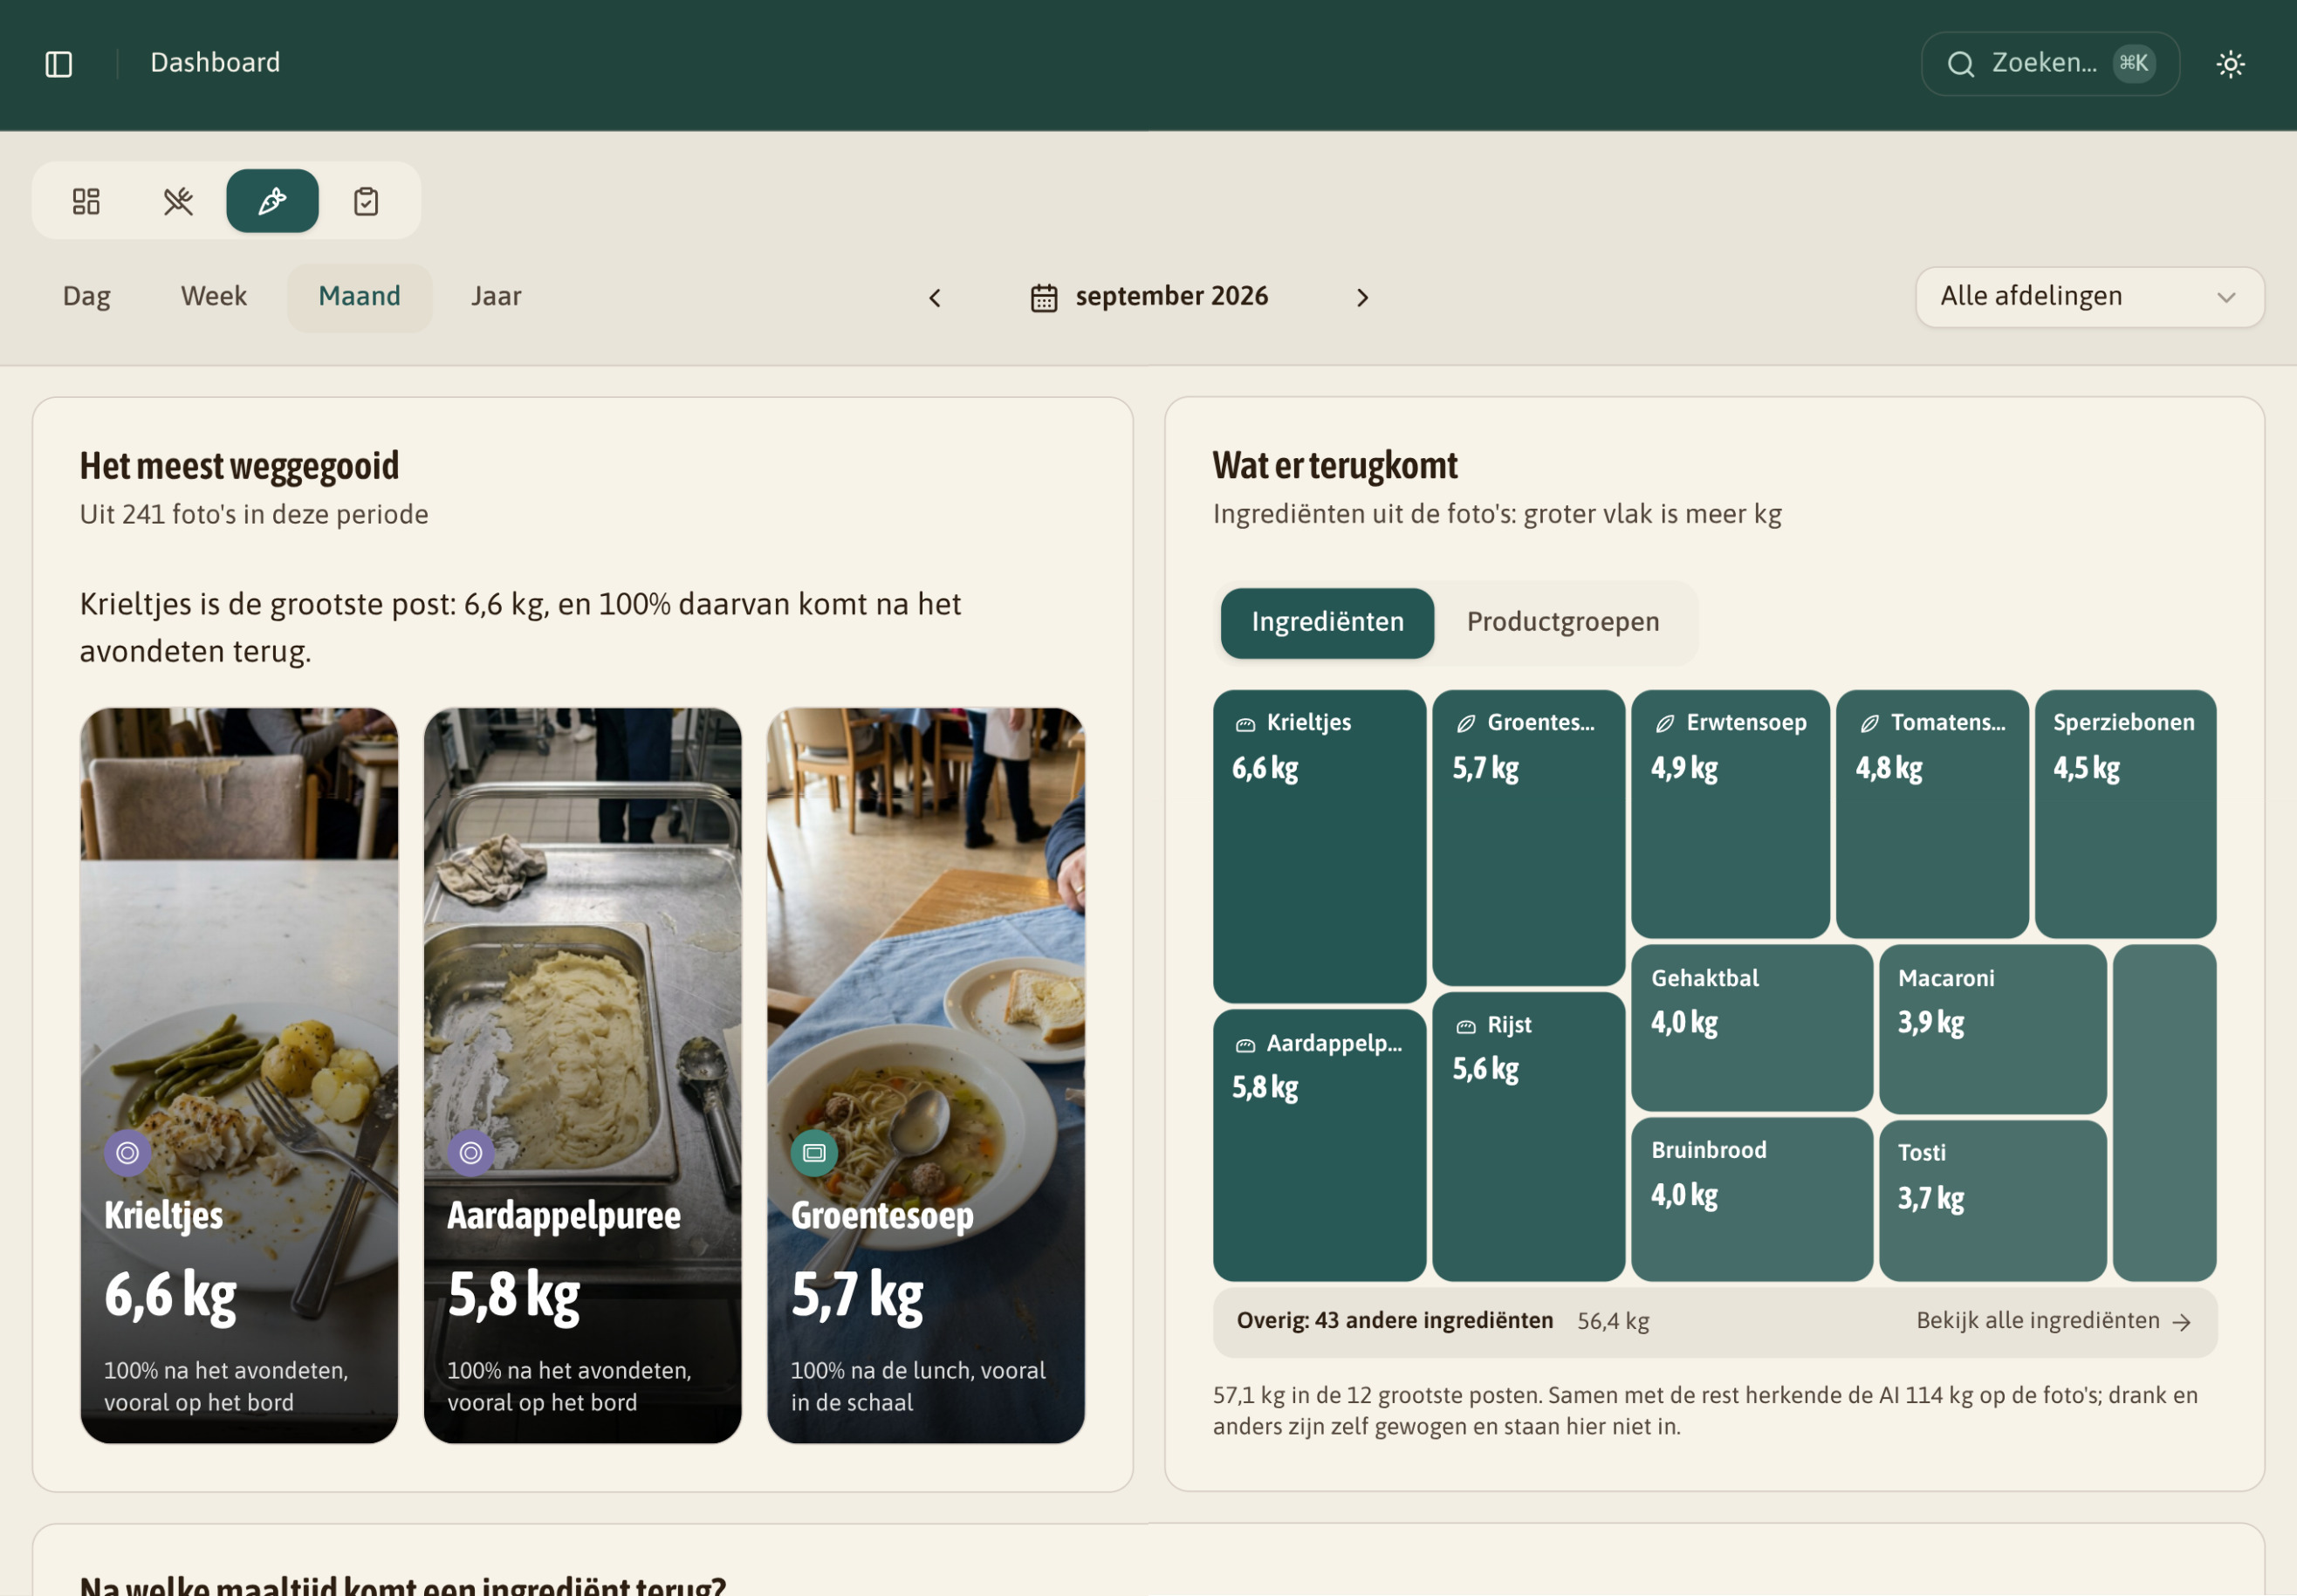This screenshot has width=2297, height=1596.
Task: Click the ⌘K shortcut badge
Action: click(2133, 64)
